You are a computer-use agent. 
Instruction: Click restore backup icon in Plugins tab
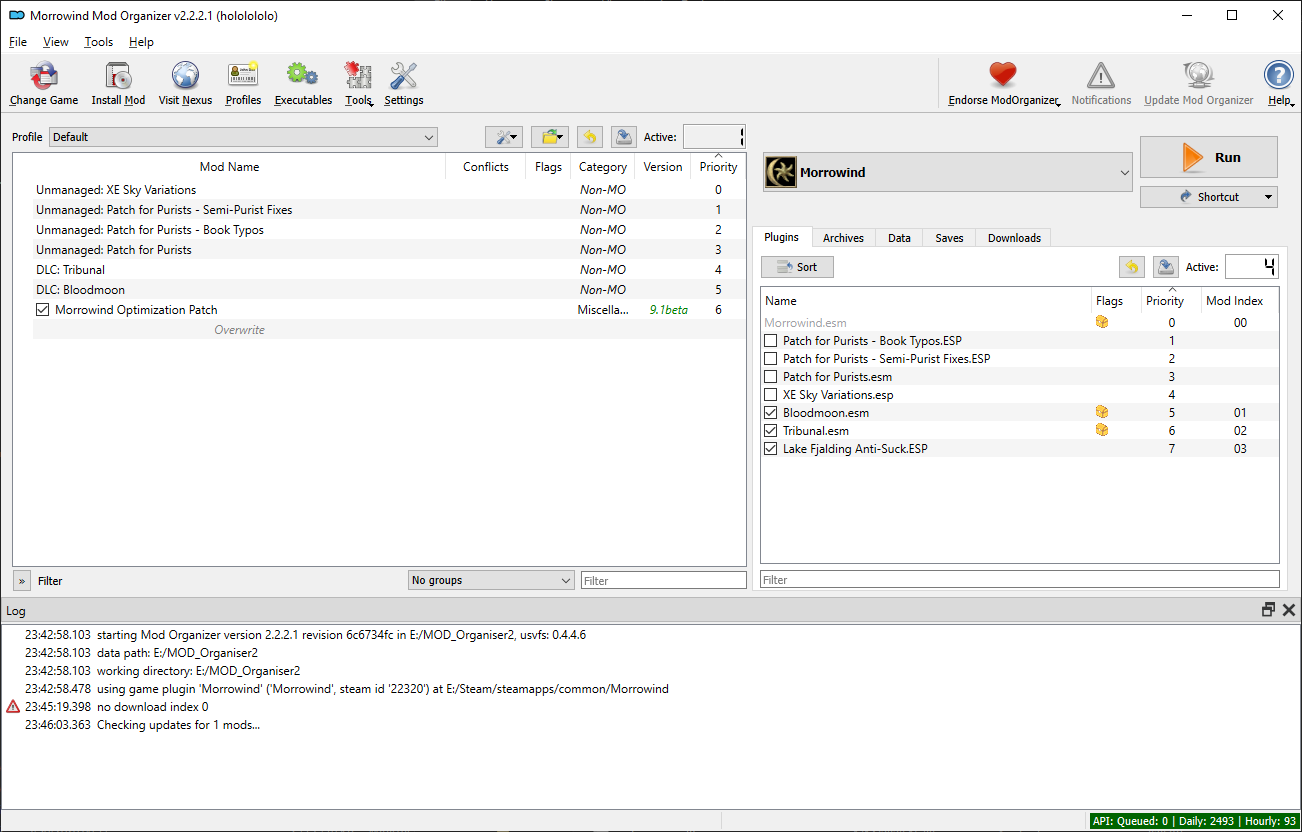[x=1131, y=267]
